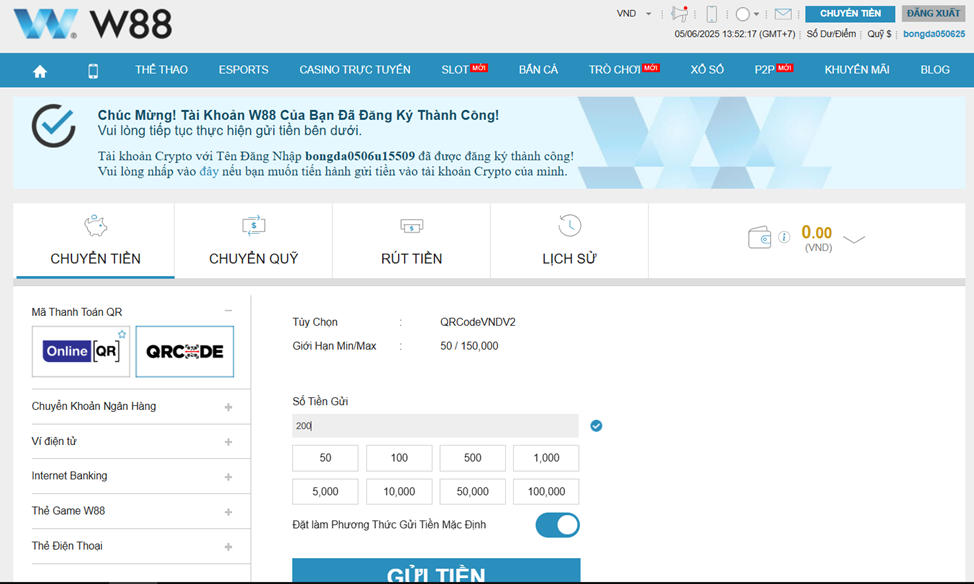Open the XỔ SỐ menu
974x584 pixels.
[707, 70]
